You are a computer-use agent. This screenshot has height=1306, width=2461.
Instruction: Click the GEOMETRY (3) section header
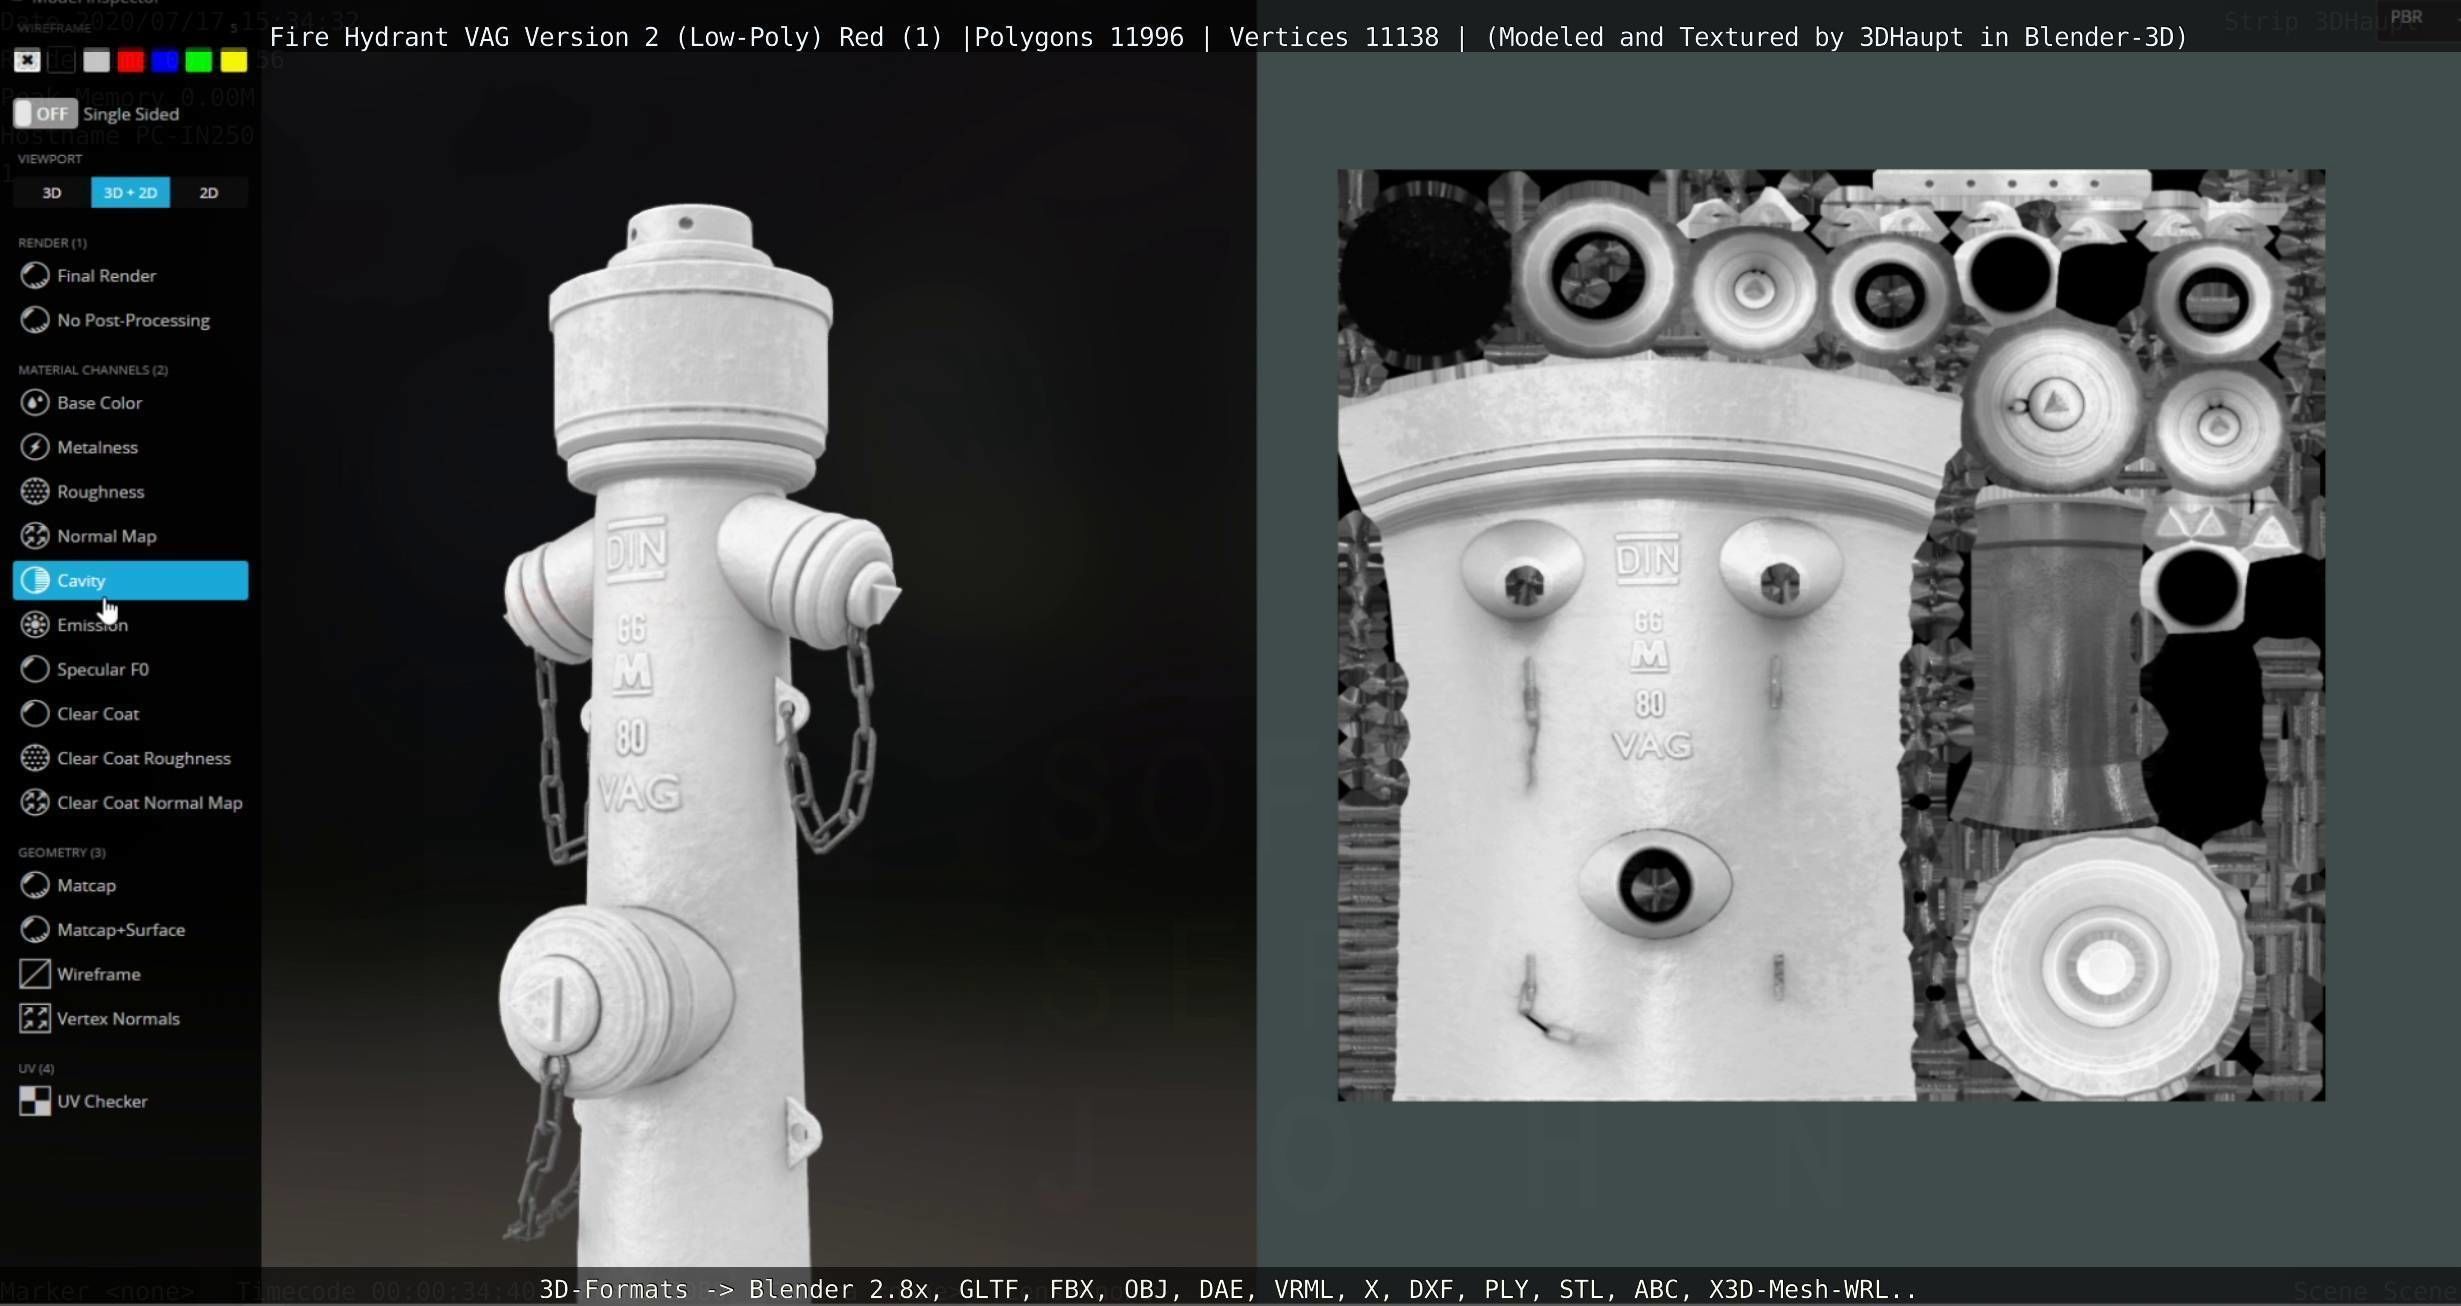tap(62, 853)
